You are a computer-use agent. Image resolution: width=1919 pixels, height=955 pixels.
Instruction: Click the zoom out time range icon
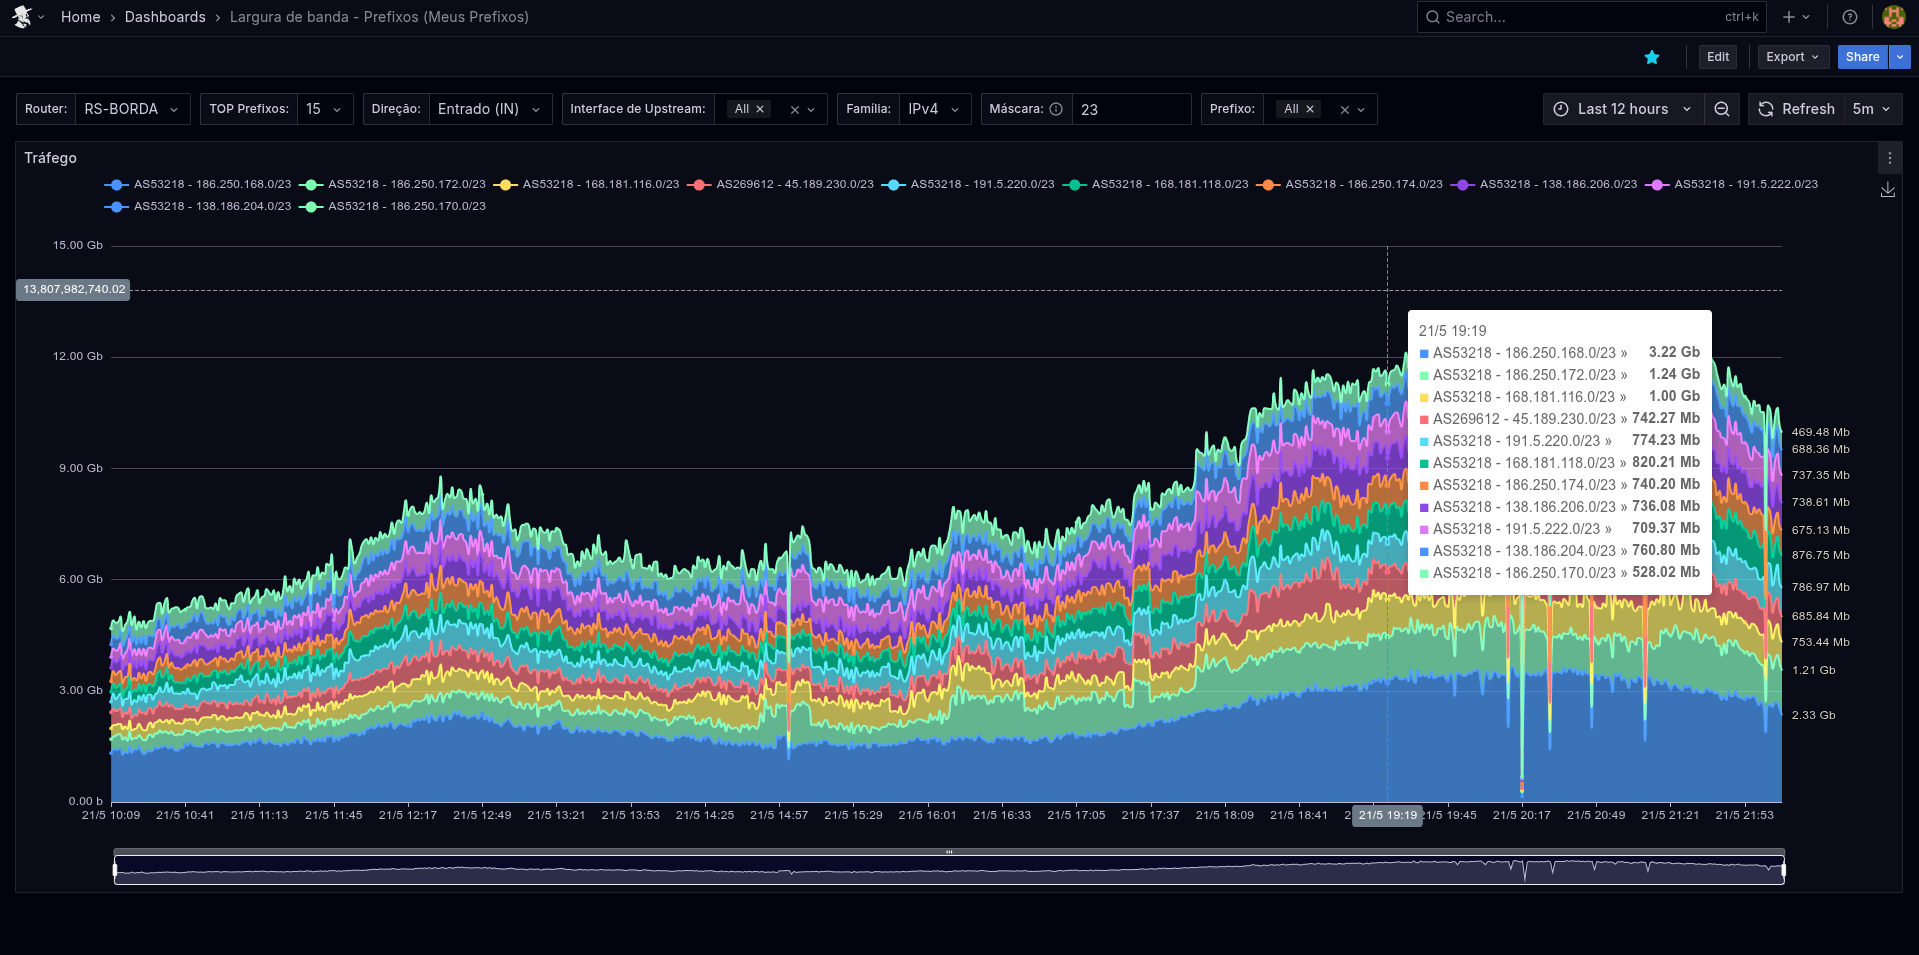tap(1722, 109)
